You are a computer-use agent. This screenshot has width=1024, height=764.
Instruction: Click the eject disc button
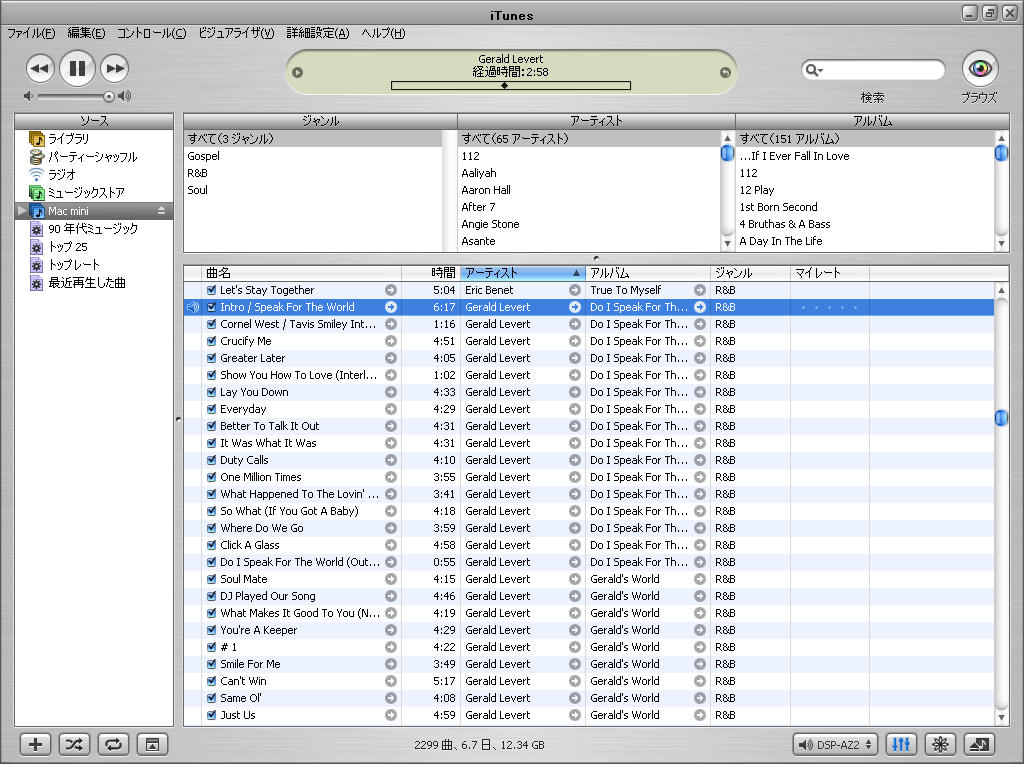click(980, 744)
